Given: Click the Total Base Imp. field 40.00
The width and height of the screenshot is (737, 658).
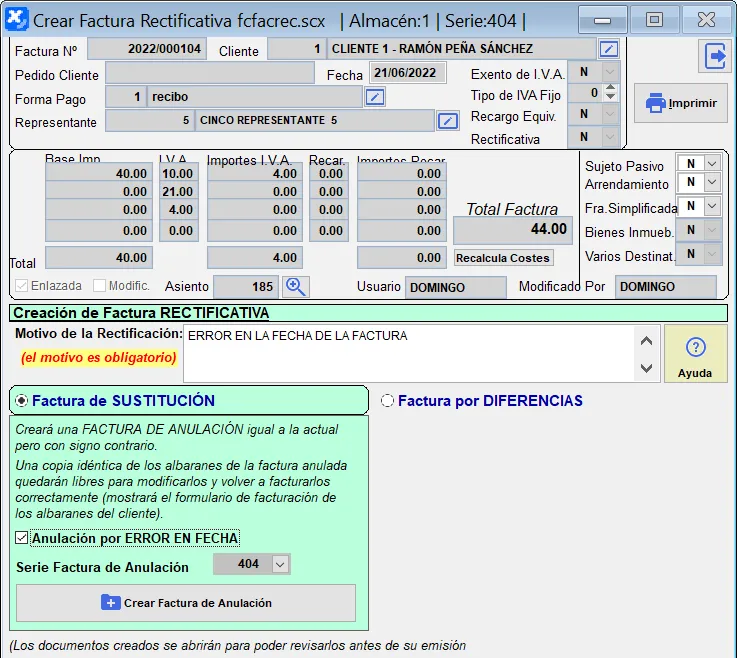Looking at the screenshot, I should (99, 258).
